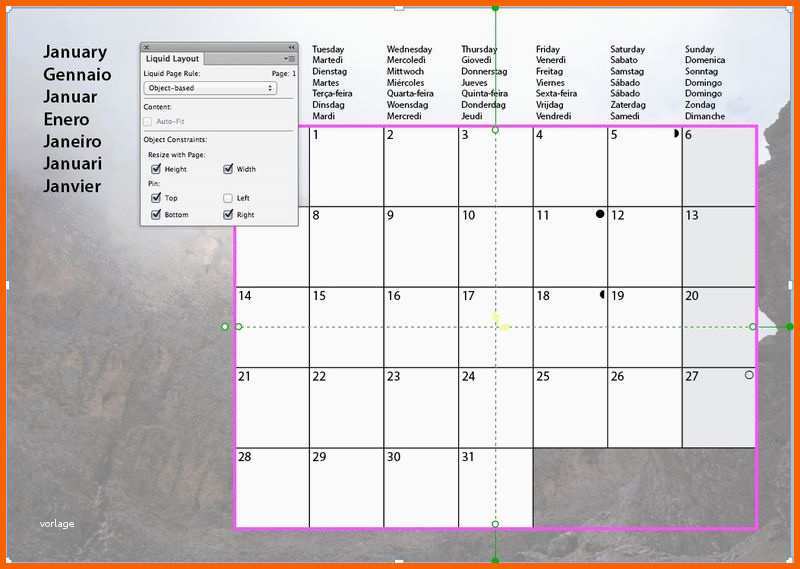Click the filled green pin handle at right page edge
The height and width of the screenshot is (569, 800).
pos(790,327)
